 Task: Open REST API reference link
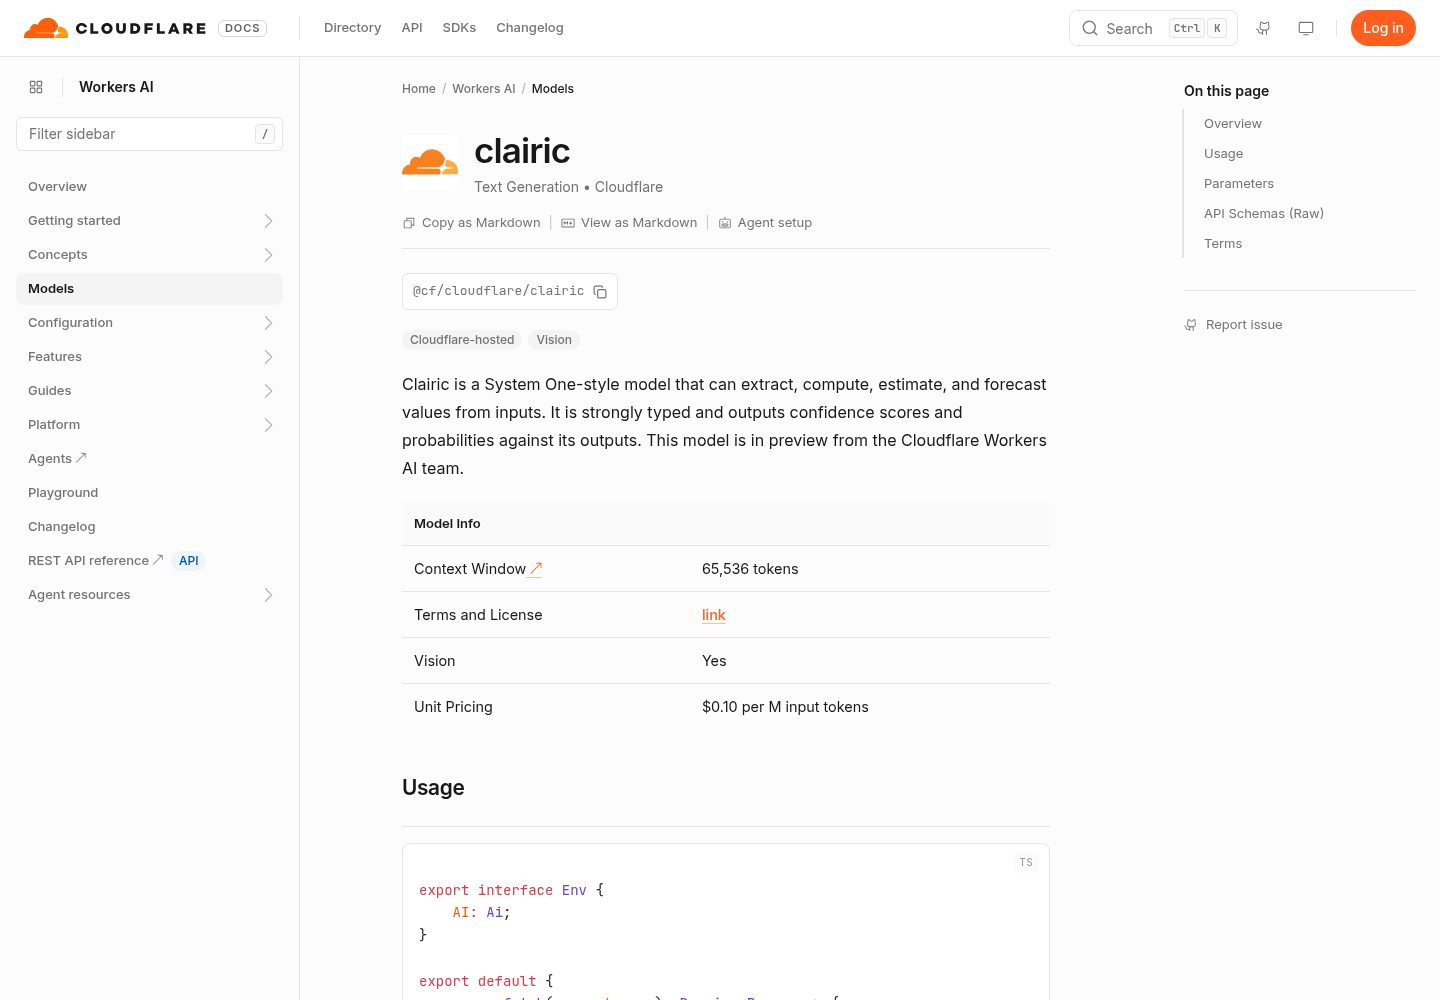click(95, 561)
